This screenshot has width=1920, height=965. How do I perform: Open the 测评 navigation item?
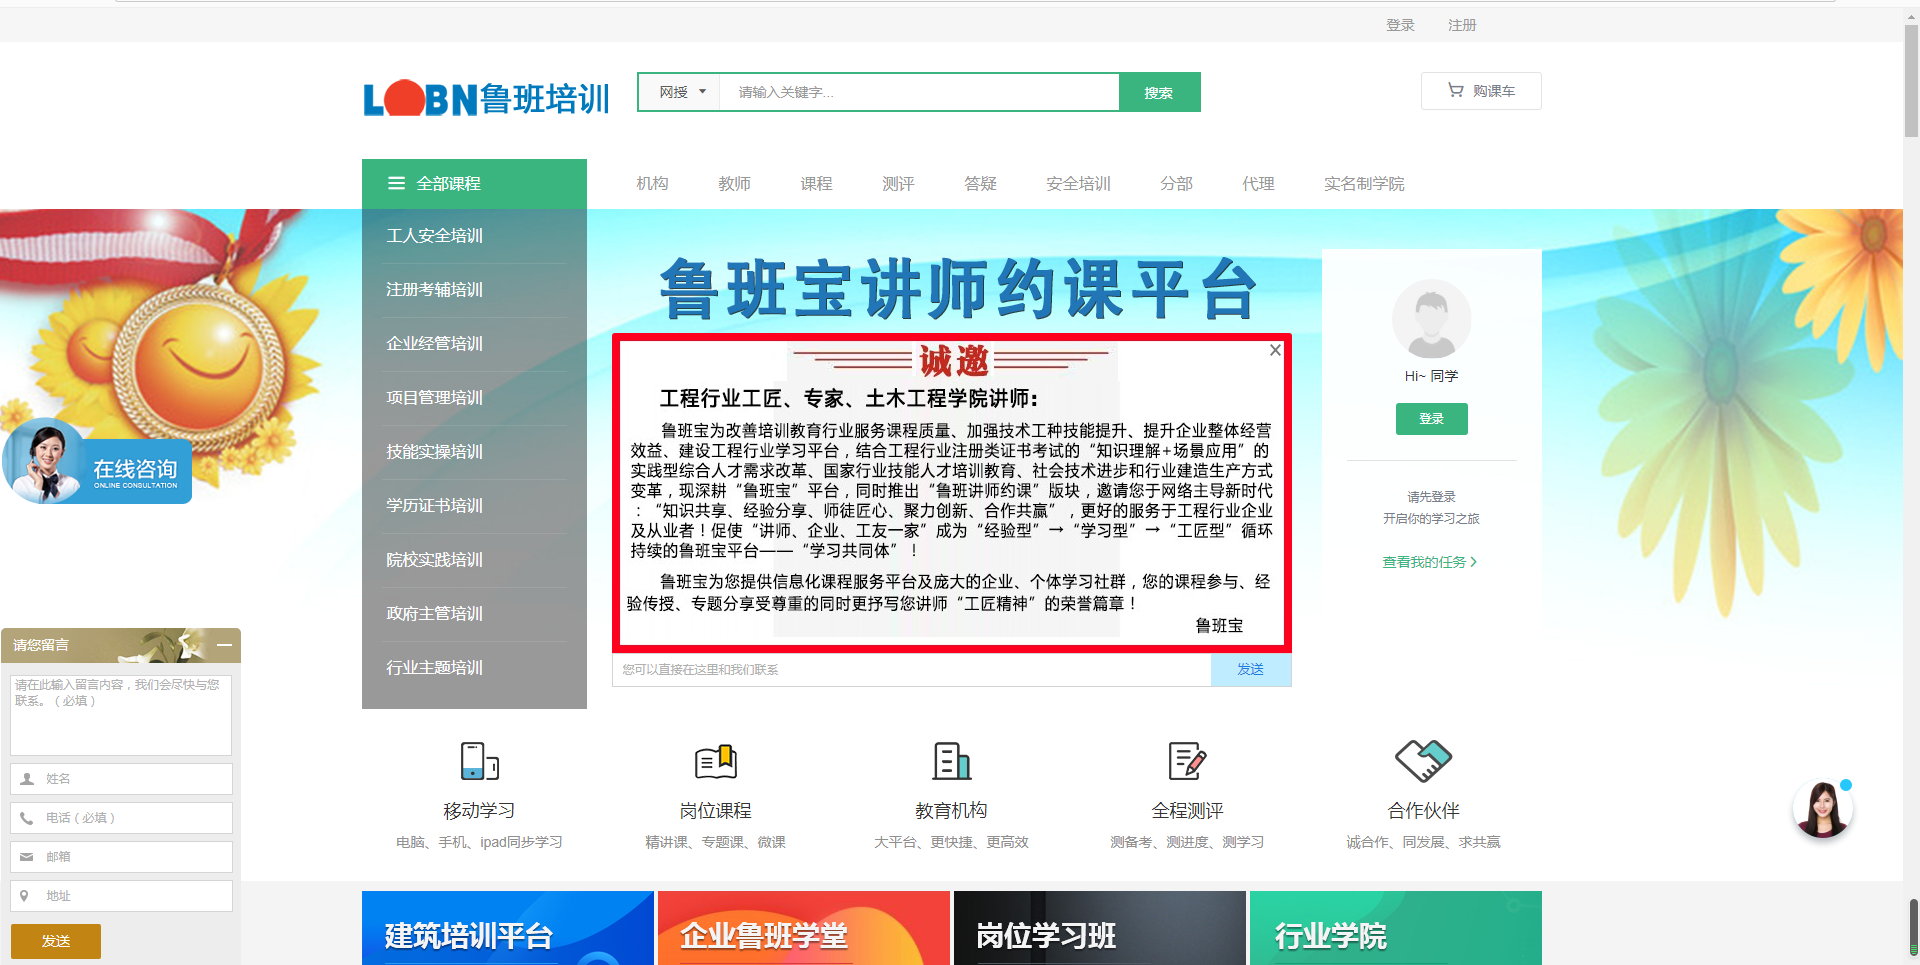pos(898,183)
